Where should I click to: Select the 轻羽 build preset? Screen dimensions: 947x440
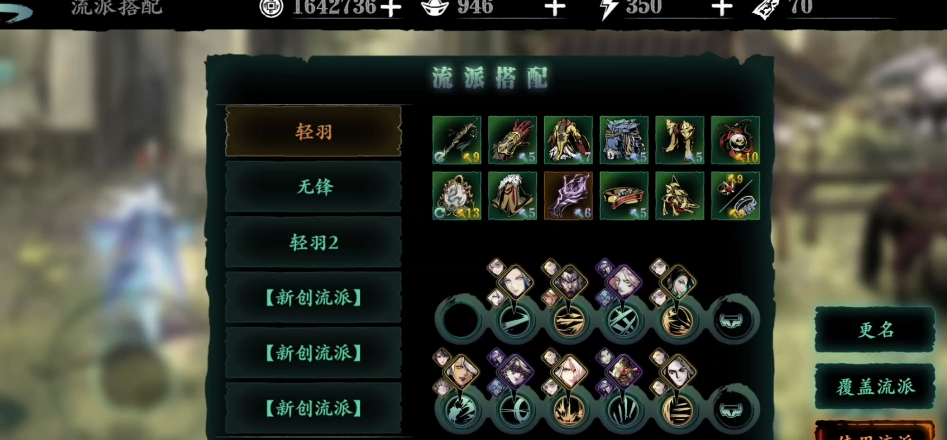click(313, 131)
